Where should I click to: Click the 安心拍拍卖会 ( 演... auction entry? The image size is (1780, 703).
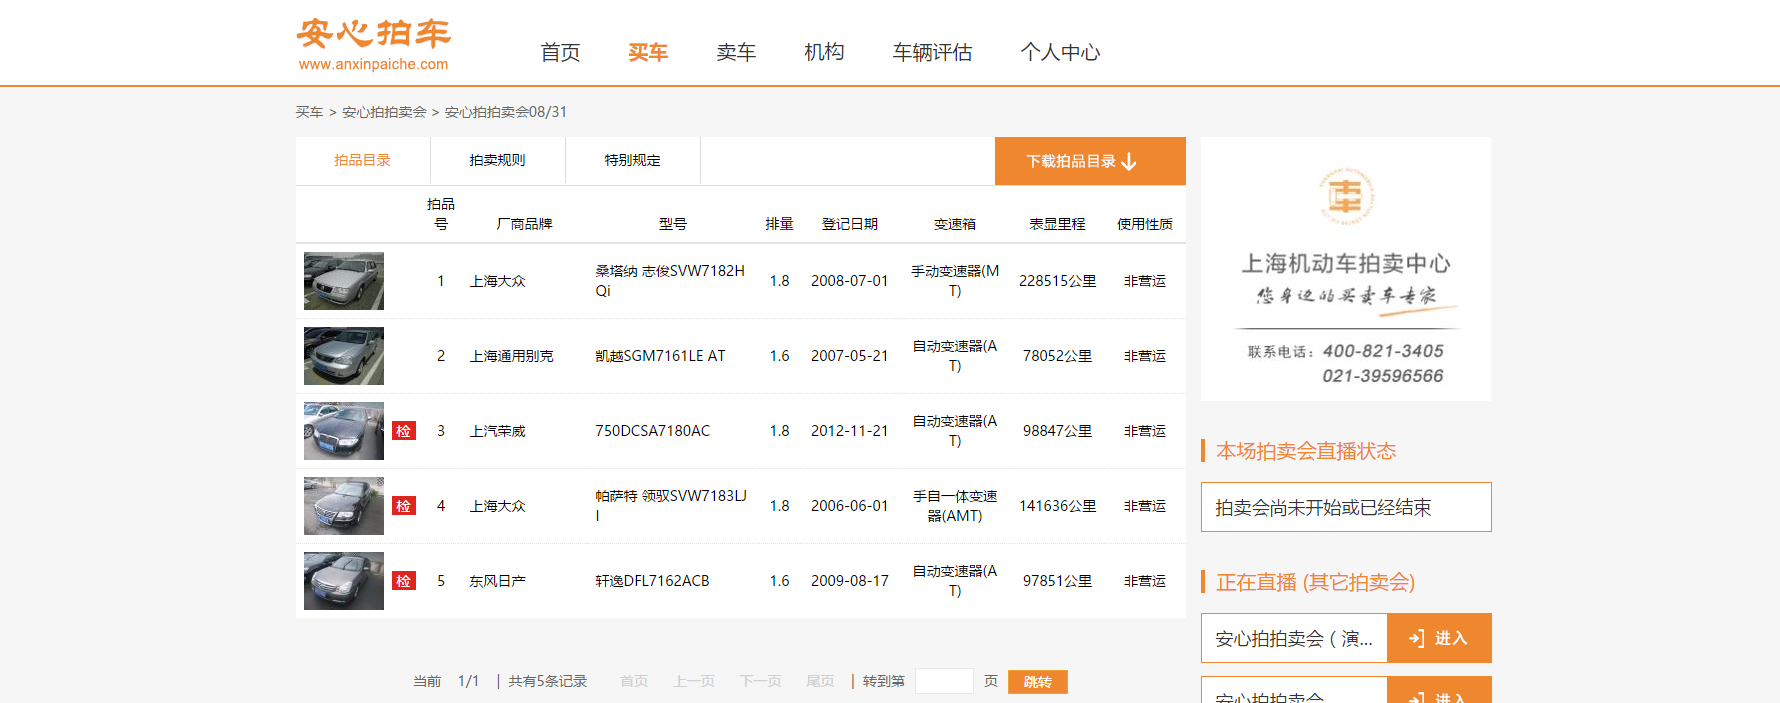(x=1294, y=638)
